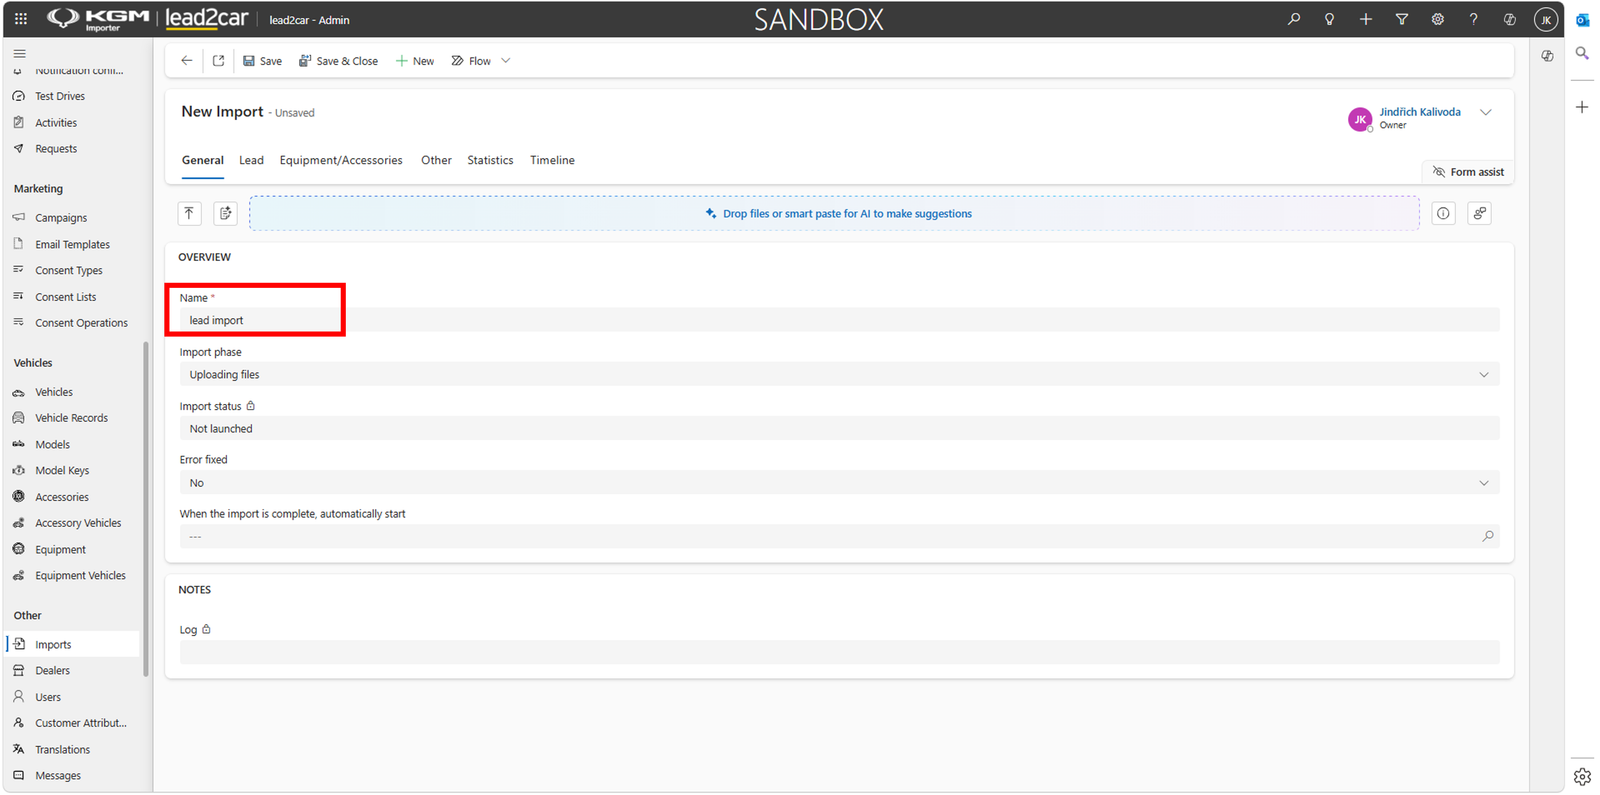Expand the Flow menu chevron

(x=506, y=61)
